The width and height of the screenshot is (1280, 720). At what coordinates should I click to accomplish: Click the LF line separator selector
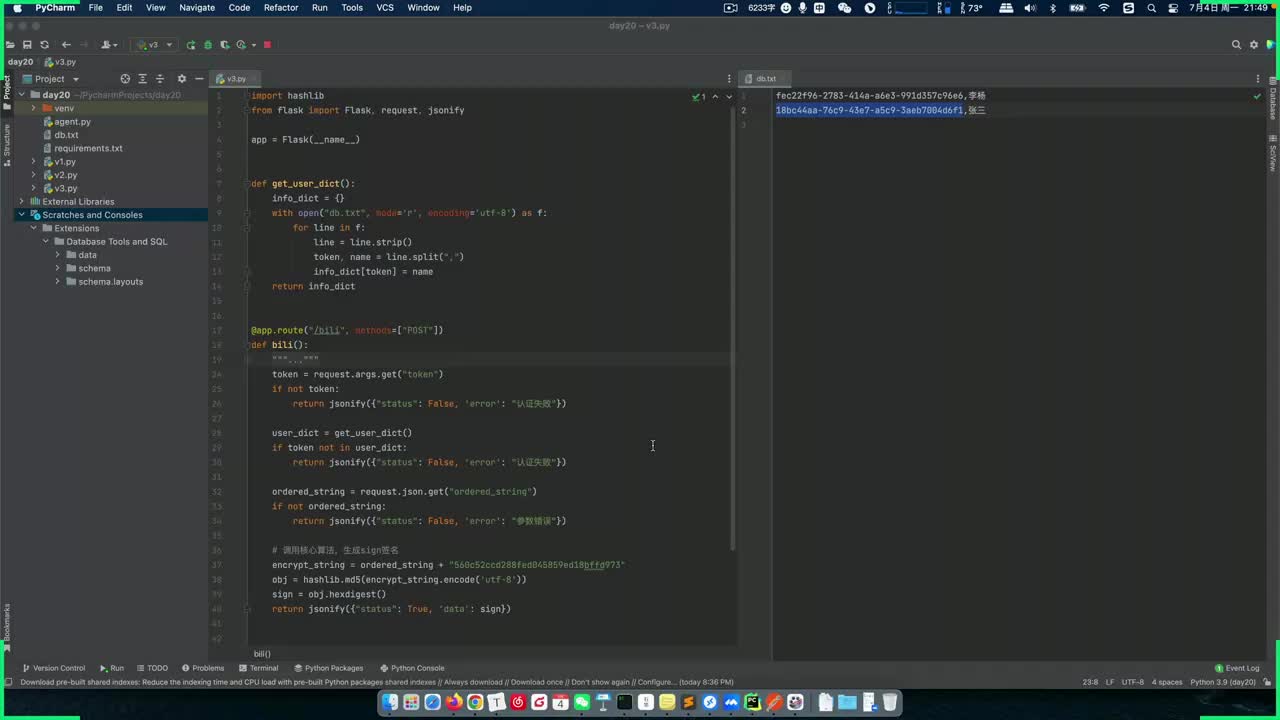coord(1110,682)
